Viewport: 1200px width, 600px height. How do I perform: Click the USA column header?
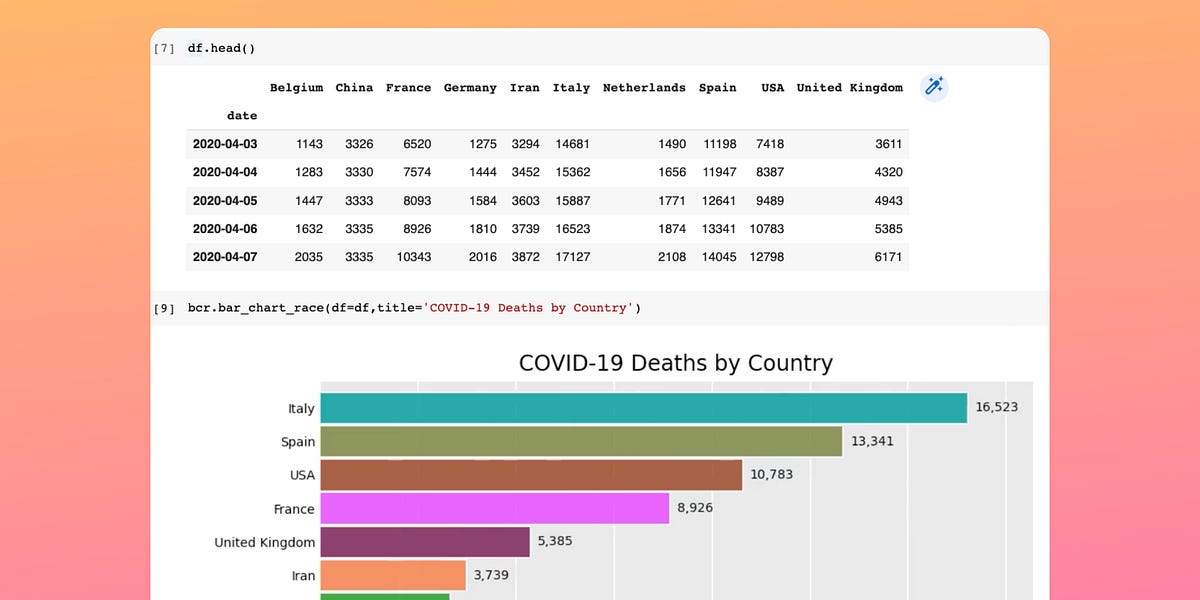click(772, 87)
